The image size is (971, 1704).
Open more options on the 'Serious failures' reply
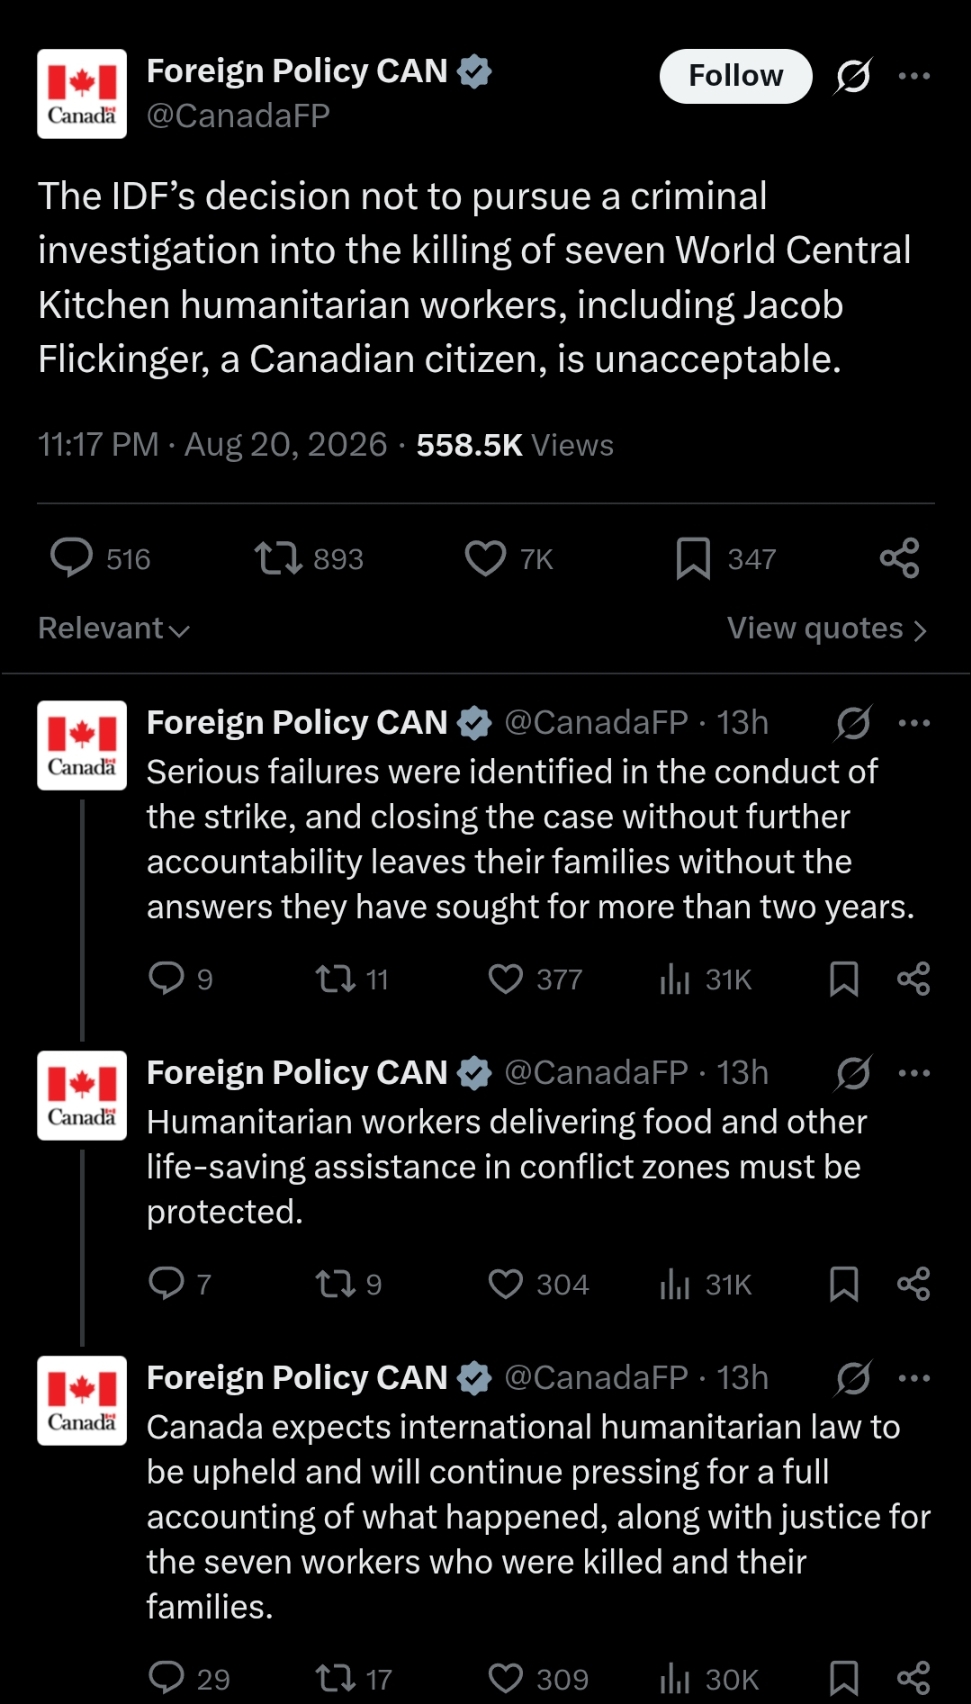pyautogui.click(x=914, y=723)
